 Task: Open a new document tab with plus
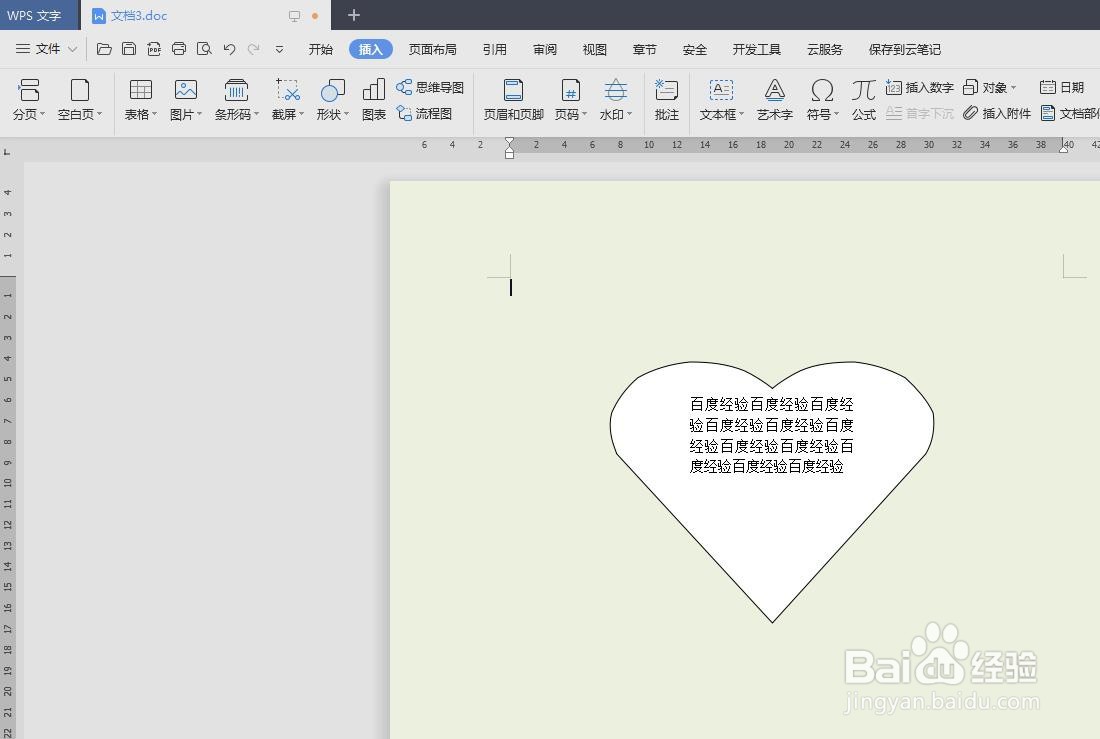pos(354,15)
